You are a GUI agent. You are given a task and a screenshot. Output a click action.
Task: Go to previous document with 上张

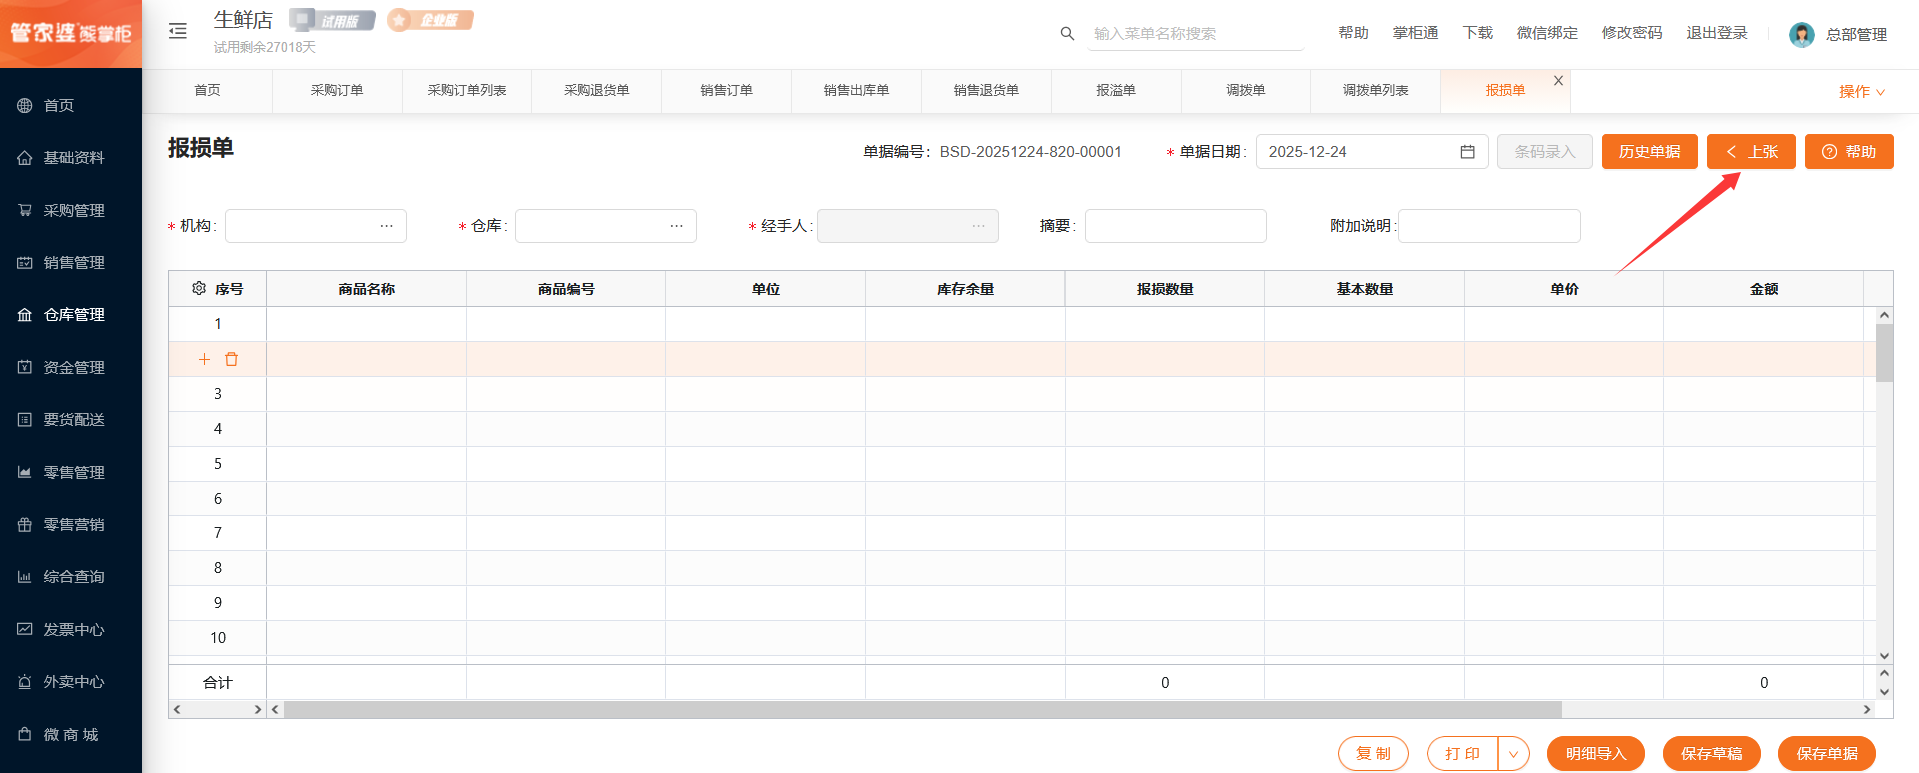pyautogui.click(x=1751, y=152)
